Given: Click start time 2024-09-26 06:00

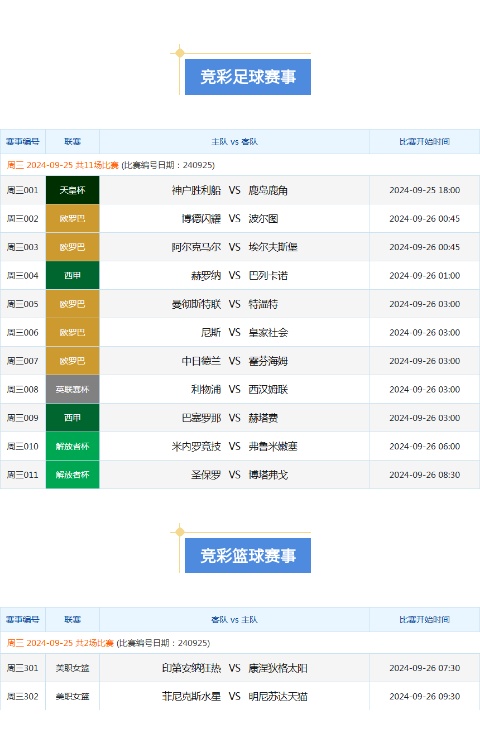Looking at the screenshot, I should [424, 446].
